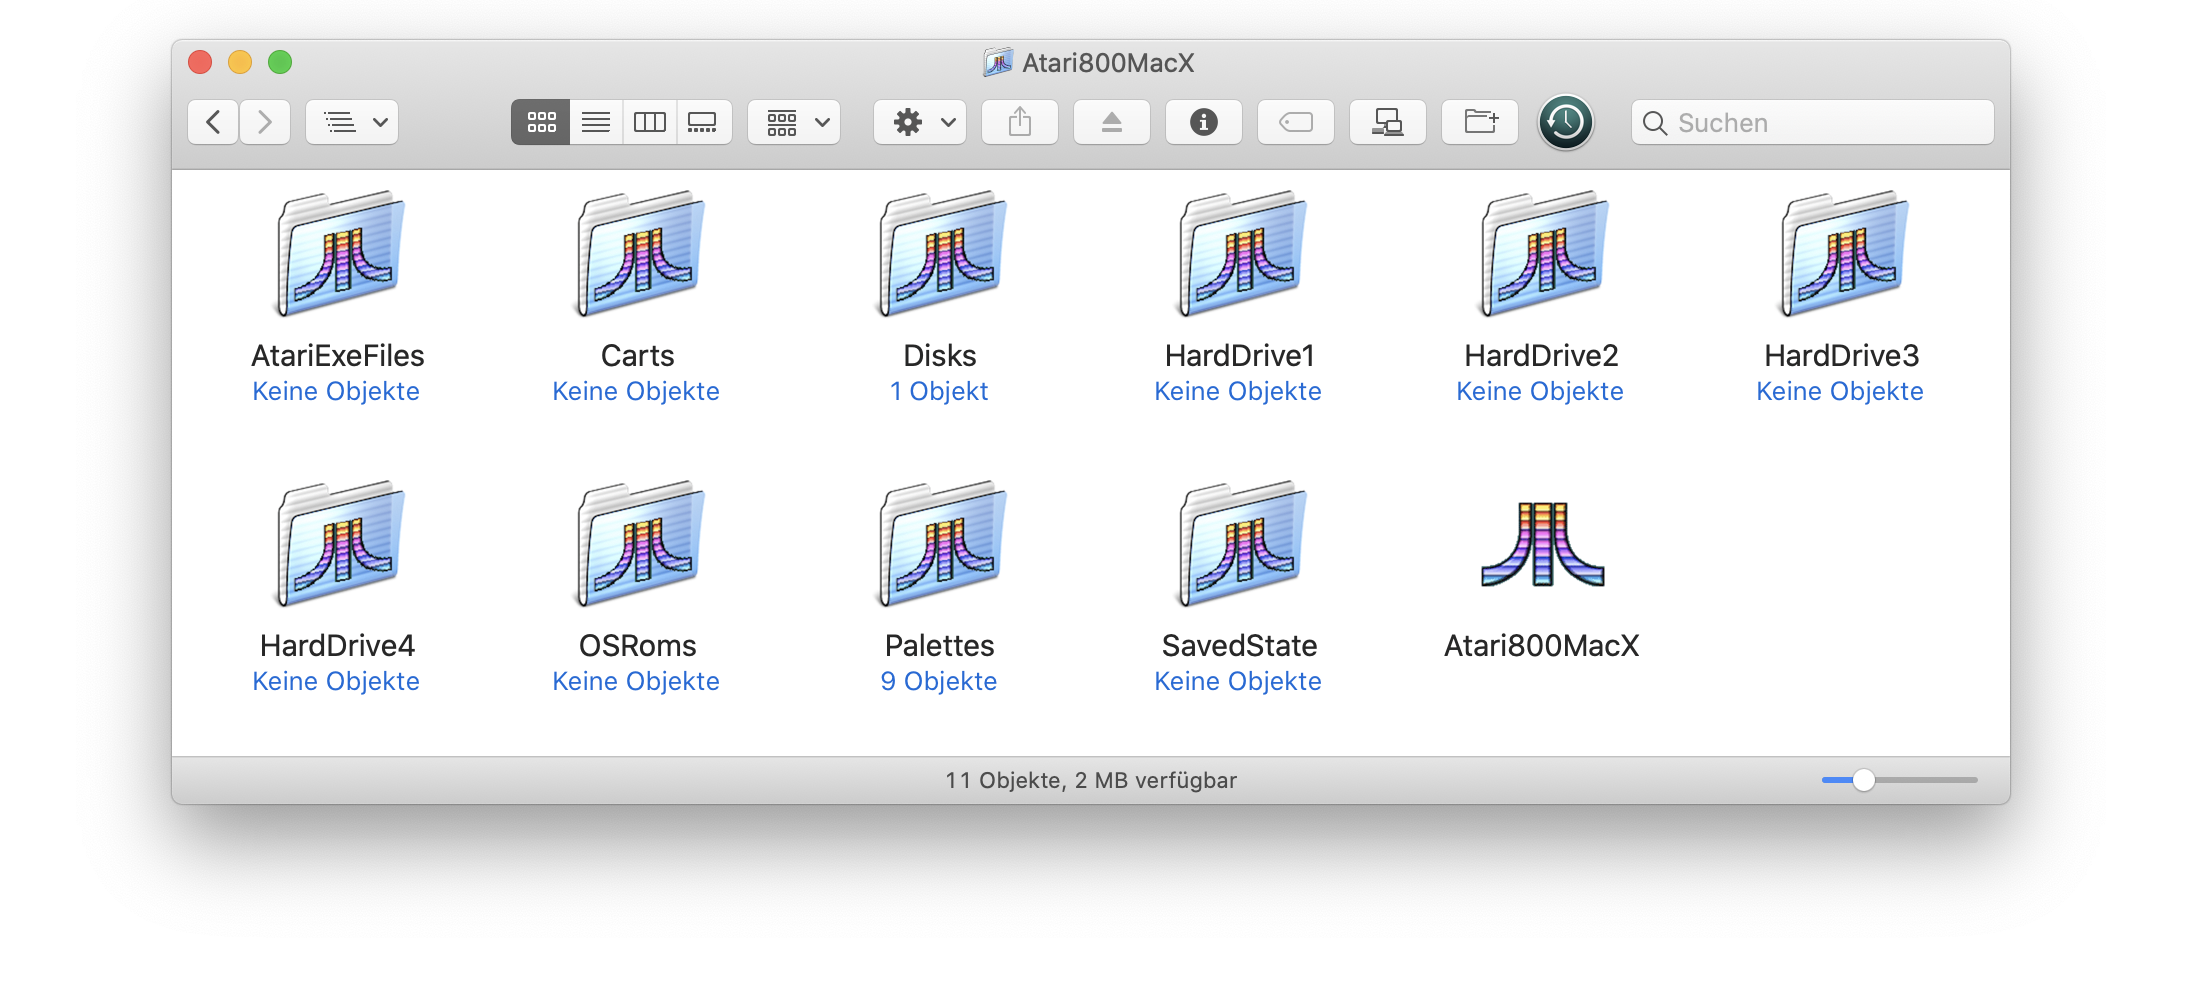Click the SavedState folder name
Image resolution: width=2206 pixels, height=982 pixels.
pos(1240,645)
